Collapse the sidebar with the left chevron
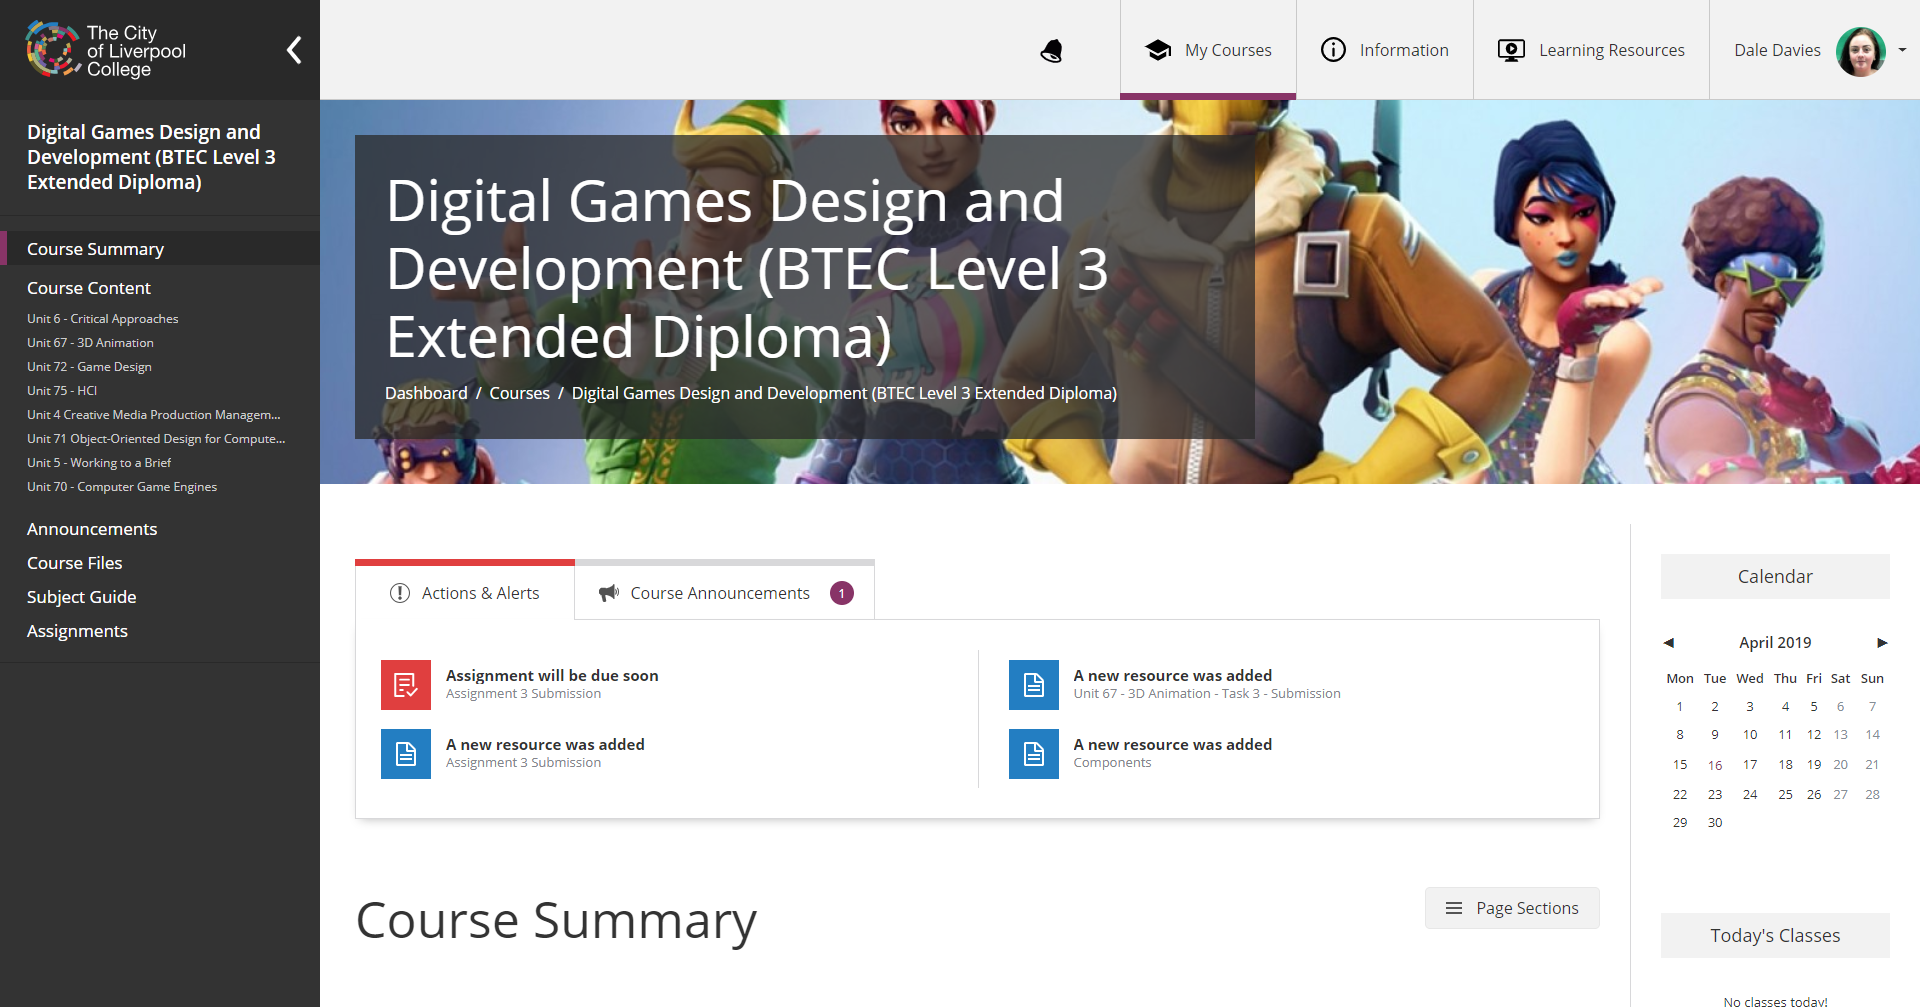The height and width of the screenshot is (1007, 1920). [294, 50]
